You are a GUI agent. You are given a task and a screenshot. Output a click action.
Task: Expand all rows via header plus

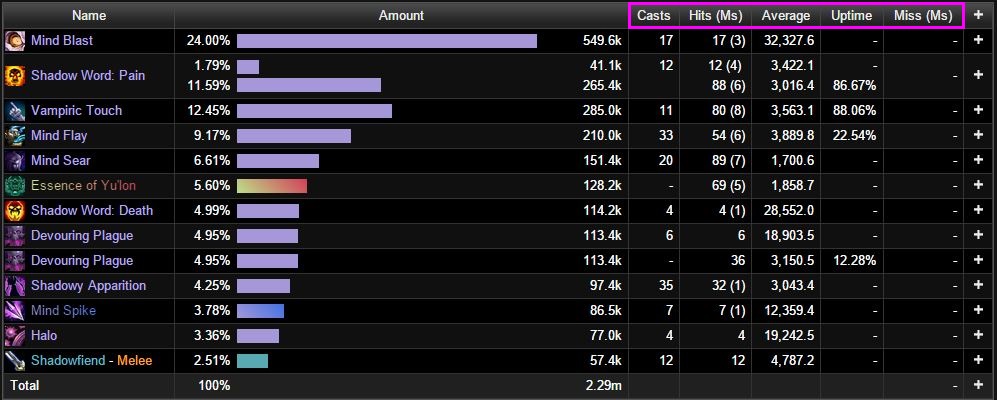[x=979, y=15]
